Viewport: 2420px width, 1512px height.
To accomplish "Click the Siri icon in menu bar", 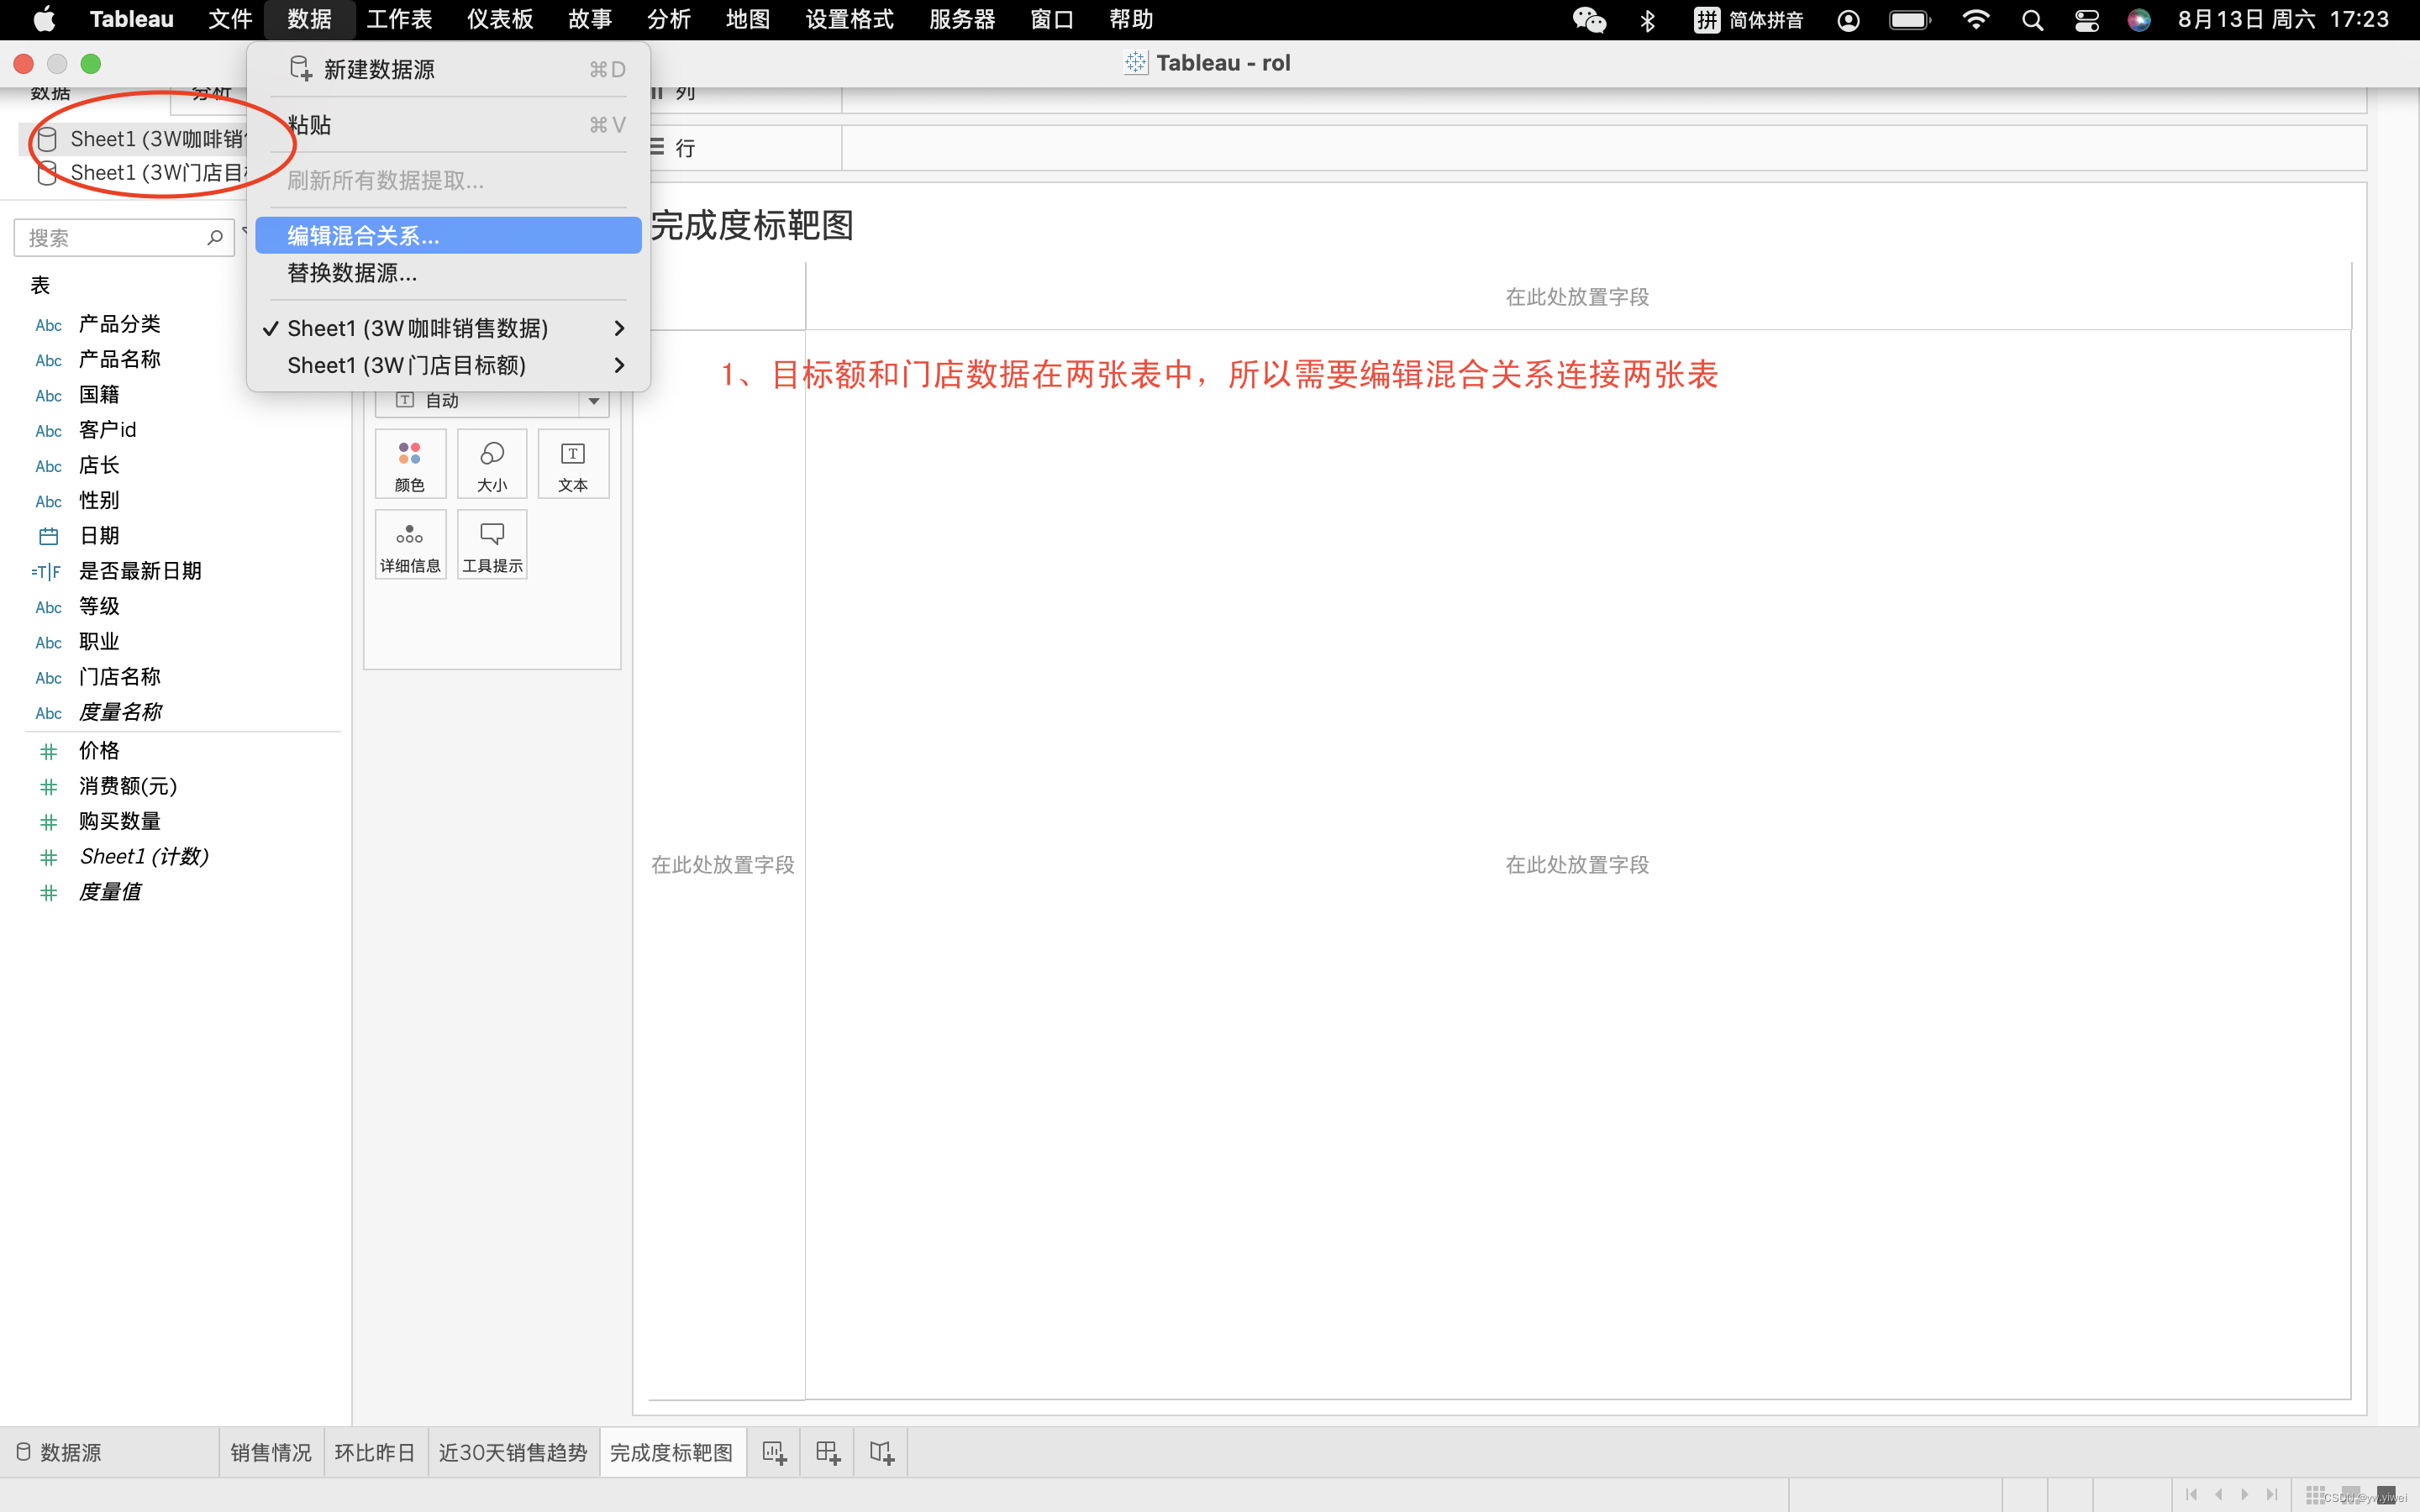I will (2139, 20).
